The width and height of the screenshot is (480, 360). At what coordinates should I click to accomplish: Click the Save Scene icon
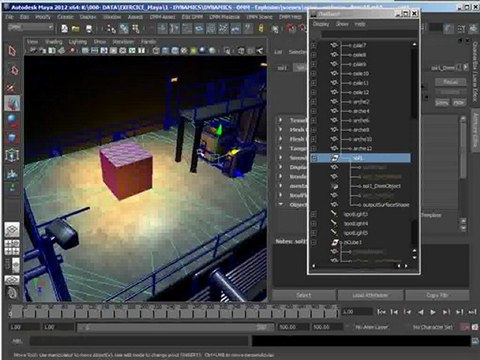click(89, 29)
